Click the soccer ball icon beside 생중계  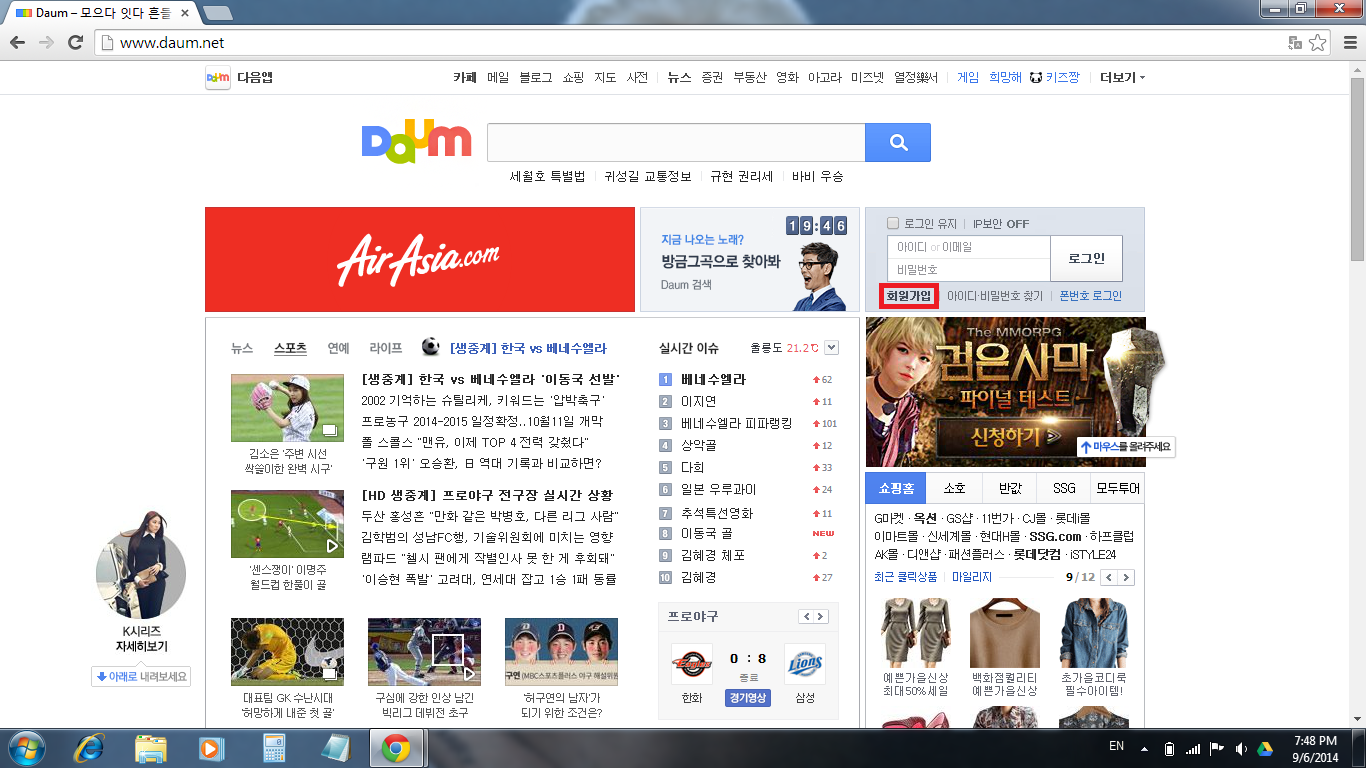[431, 347]
